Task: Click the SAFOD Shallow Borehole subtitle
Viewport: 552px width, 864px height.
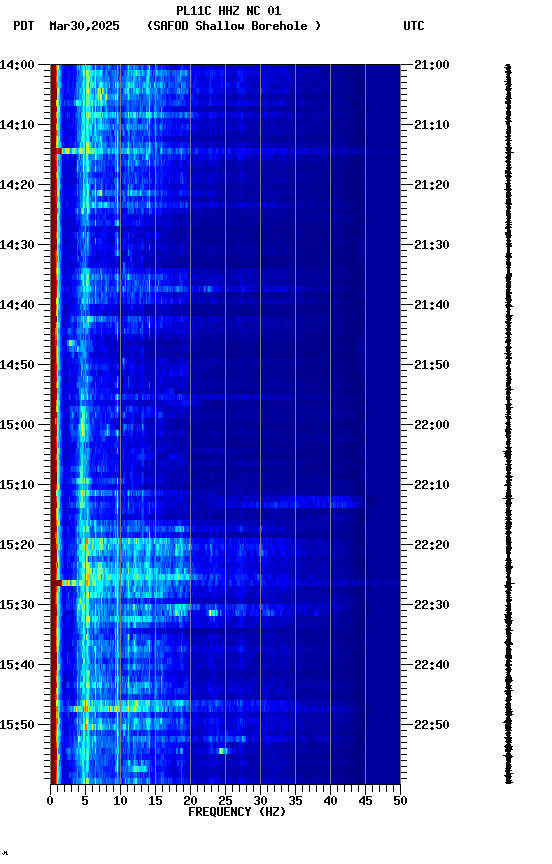Action: point(234,26)
